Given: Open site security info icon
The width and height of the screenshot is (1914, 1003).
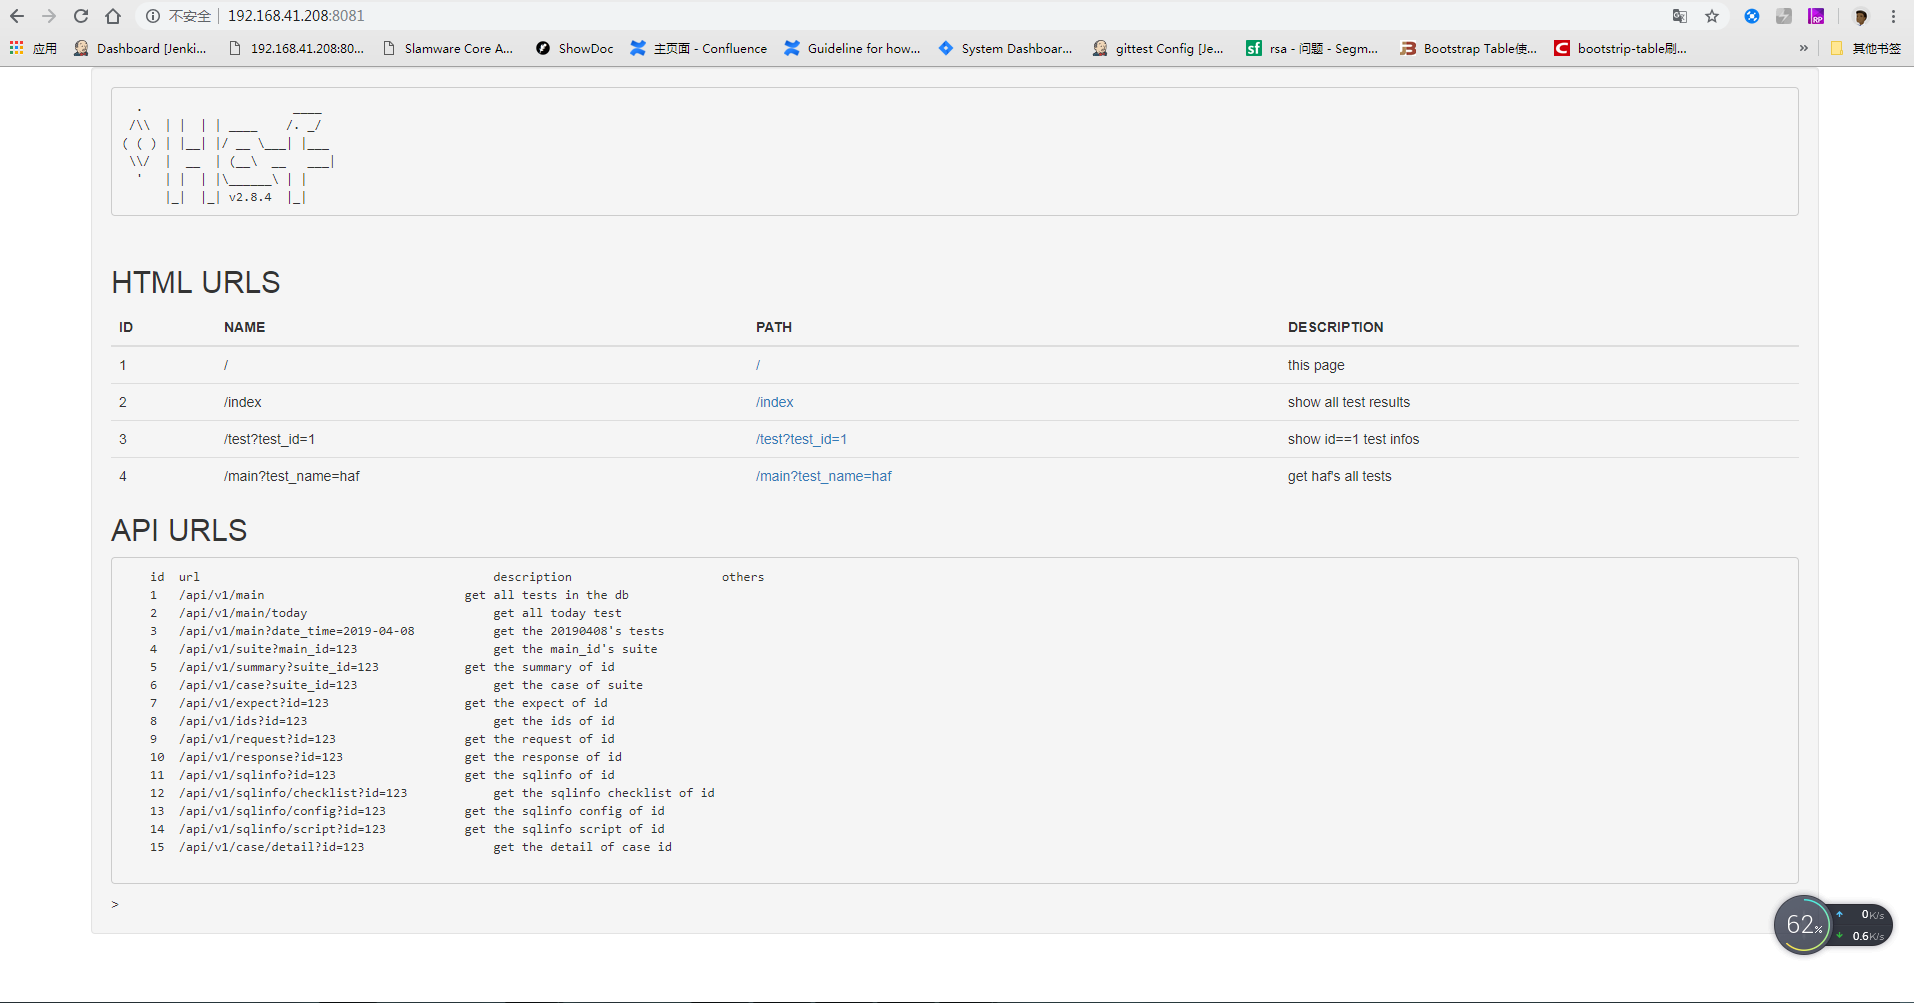Looking at the screenshot, I should [153, 16].
